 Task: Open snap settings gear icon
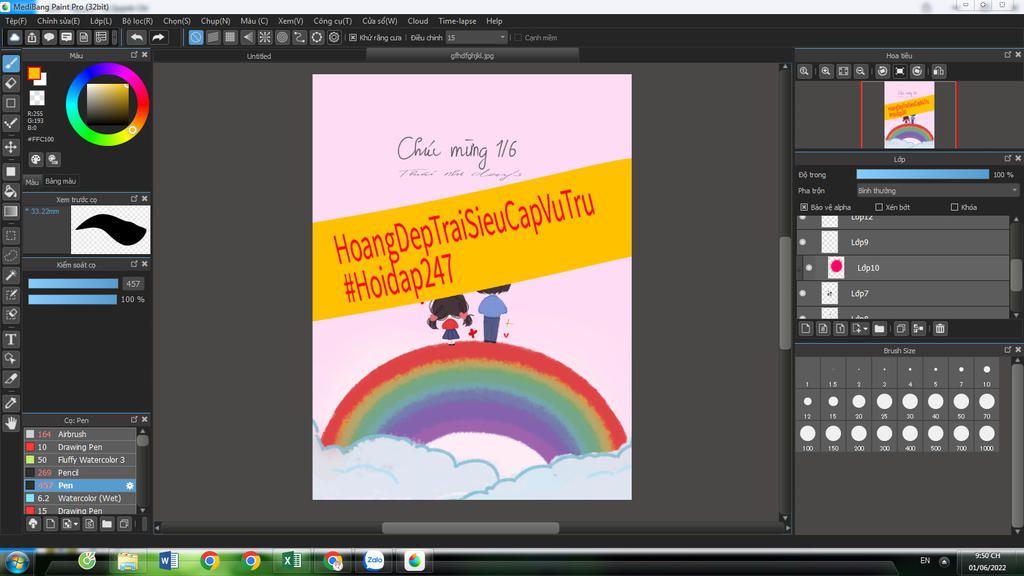coord(334,37)
